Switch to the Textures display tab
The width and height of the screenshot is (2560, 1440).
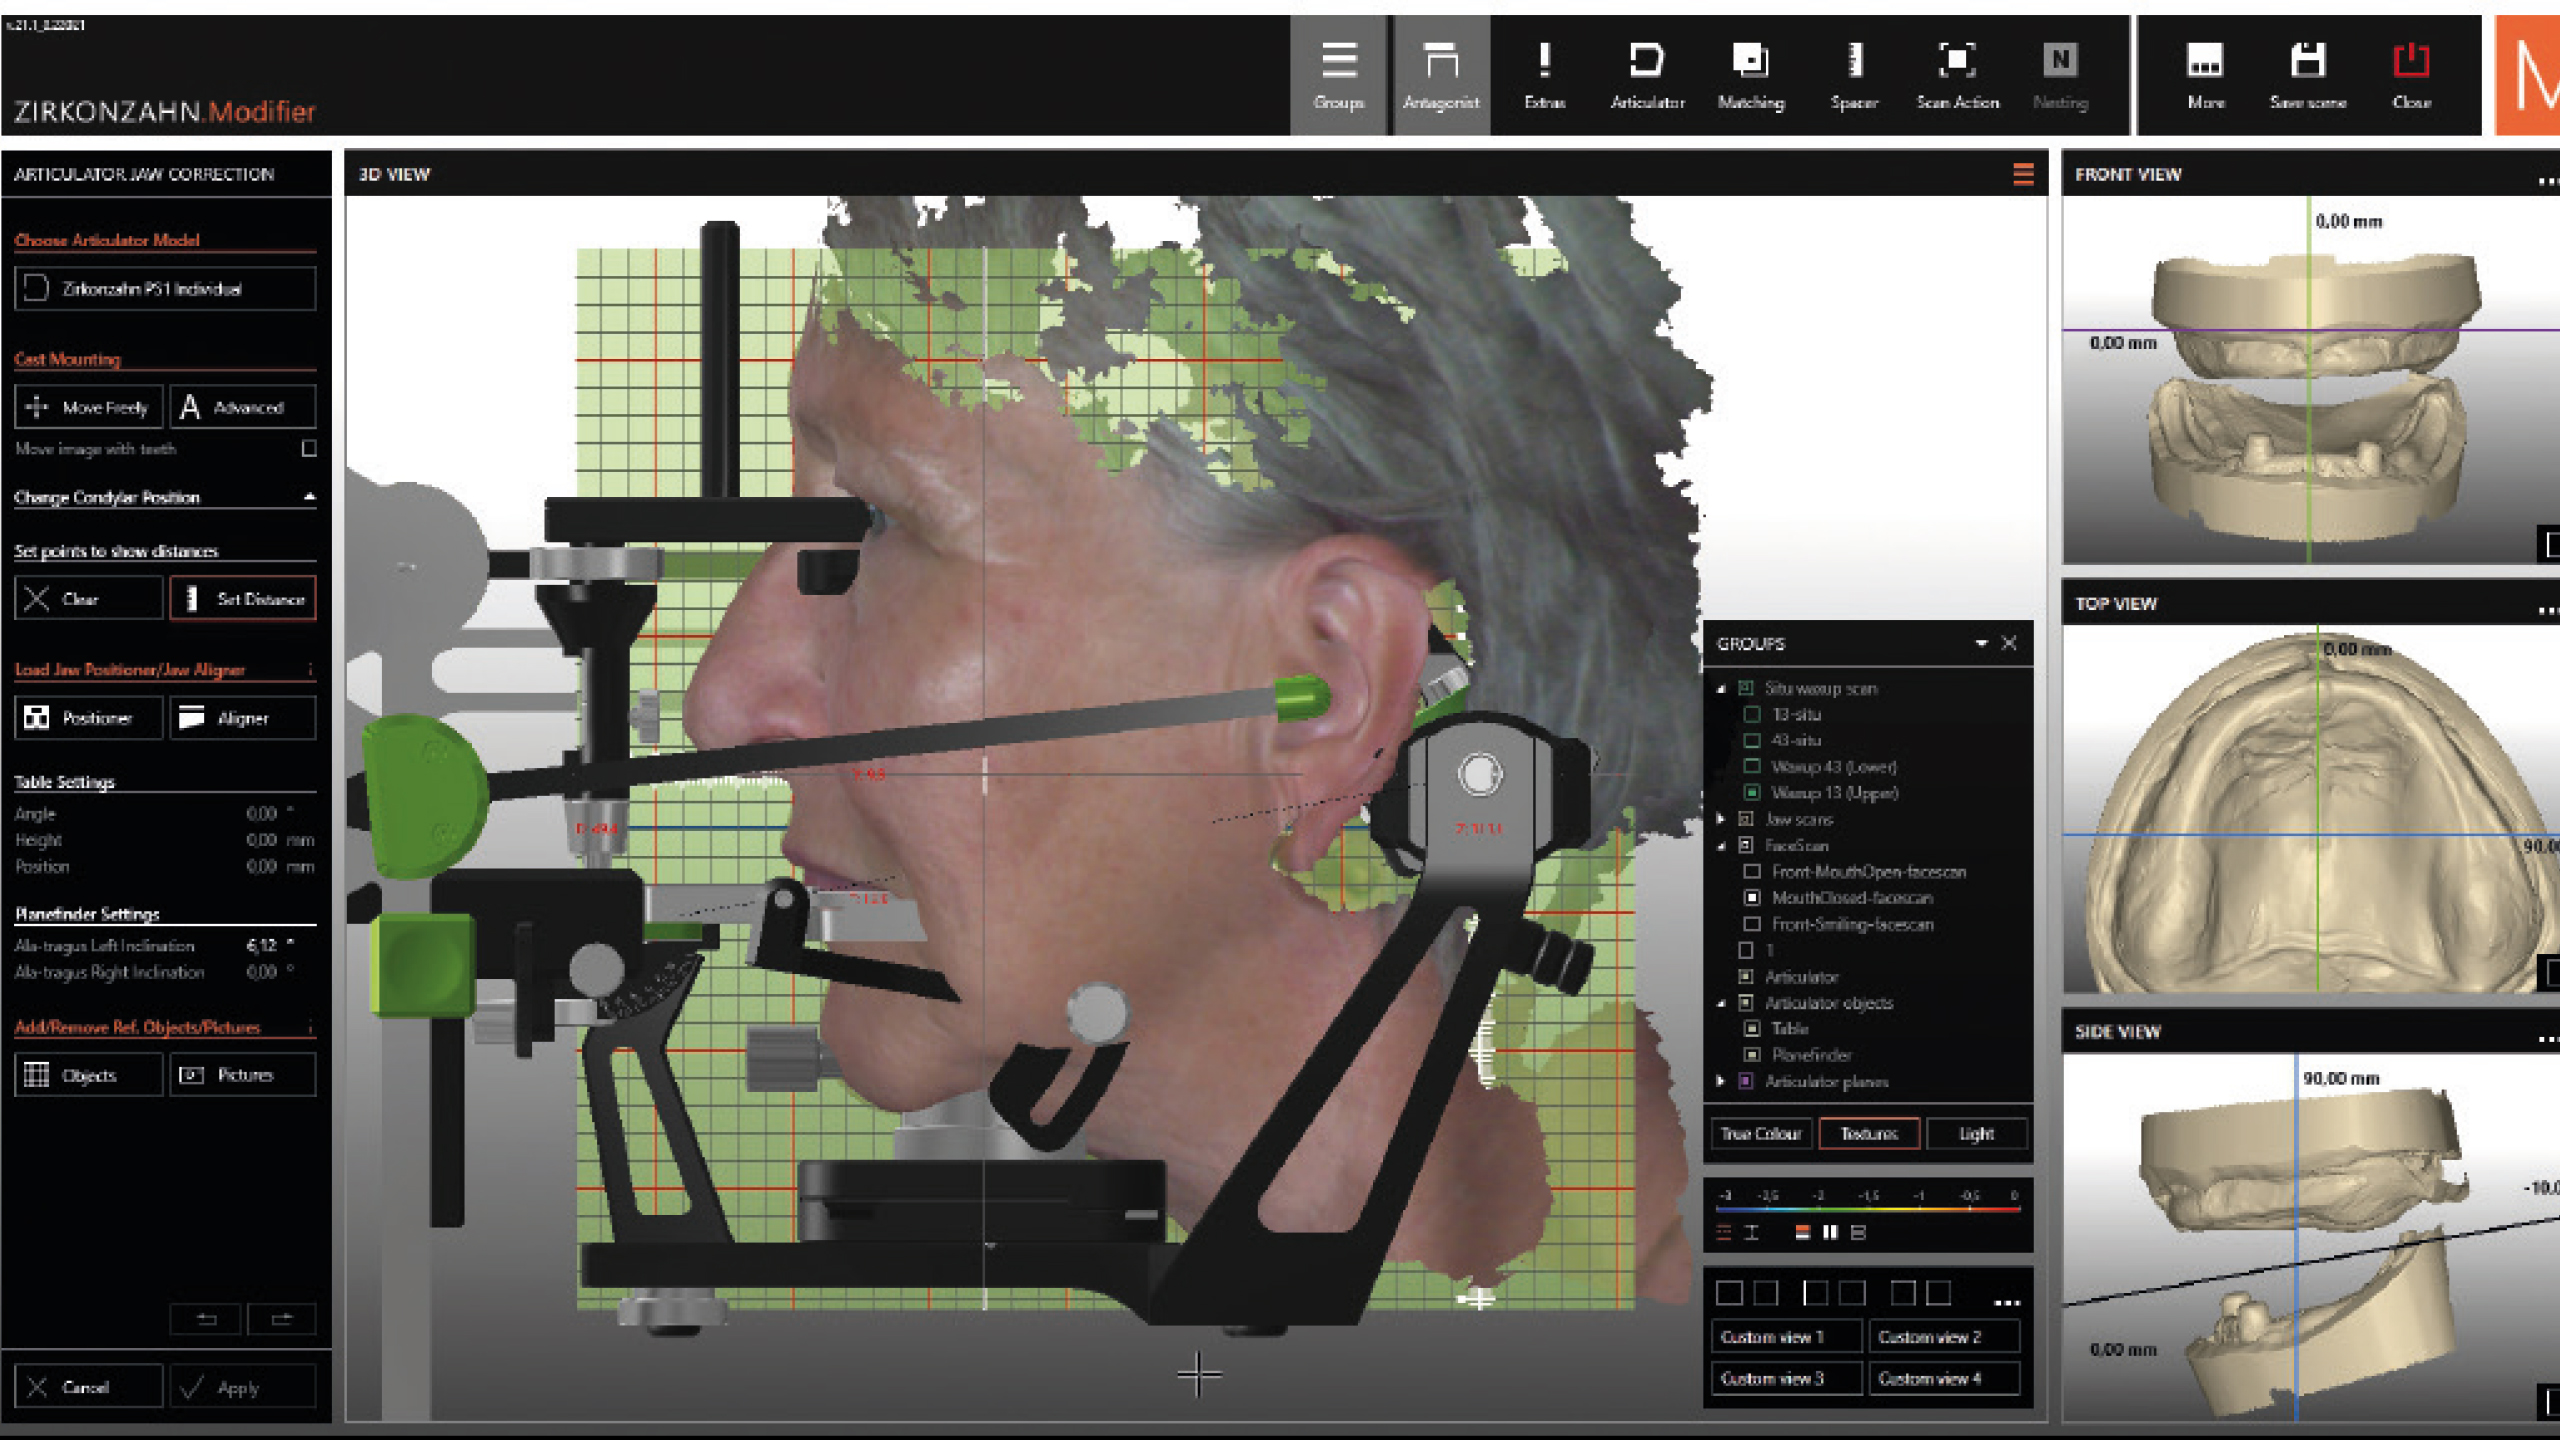pos(1868,1134)
